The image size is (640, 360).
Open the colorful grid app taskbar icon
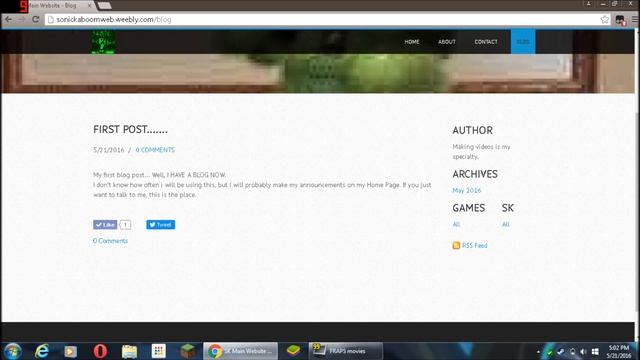tap(158, 351)
